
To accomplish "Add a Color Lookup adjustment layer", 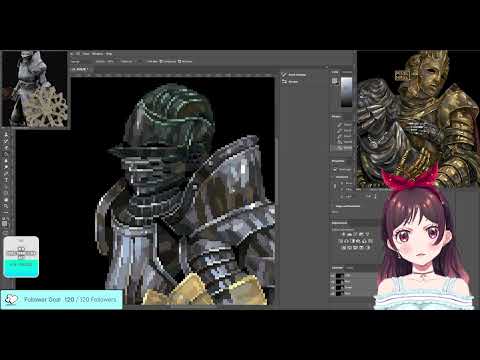I will point(370,241).
